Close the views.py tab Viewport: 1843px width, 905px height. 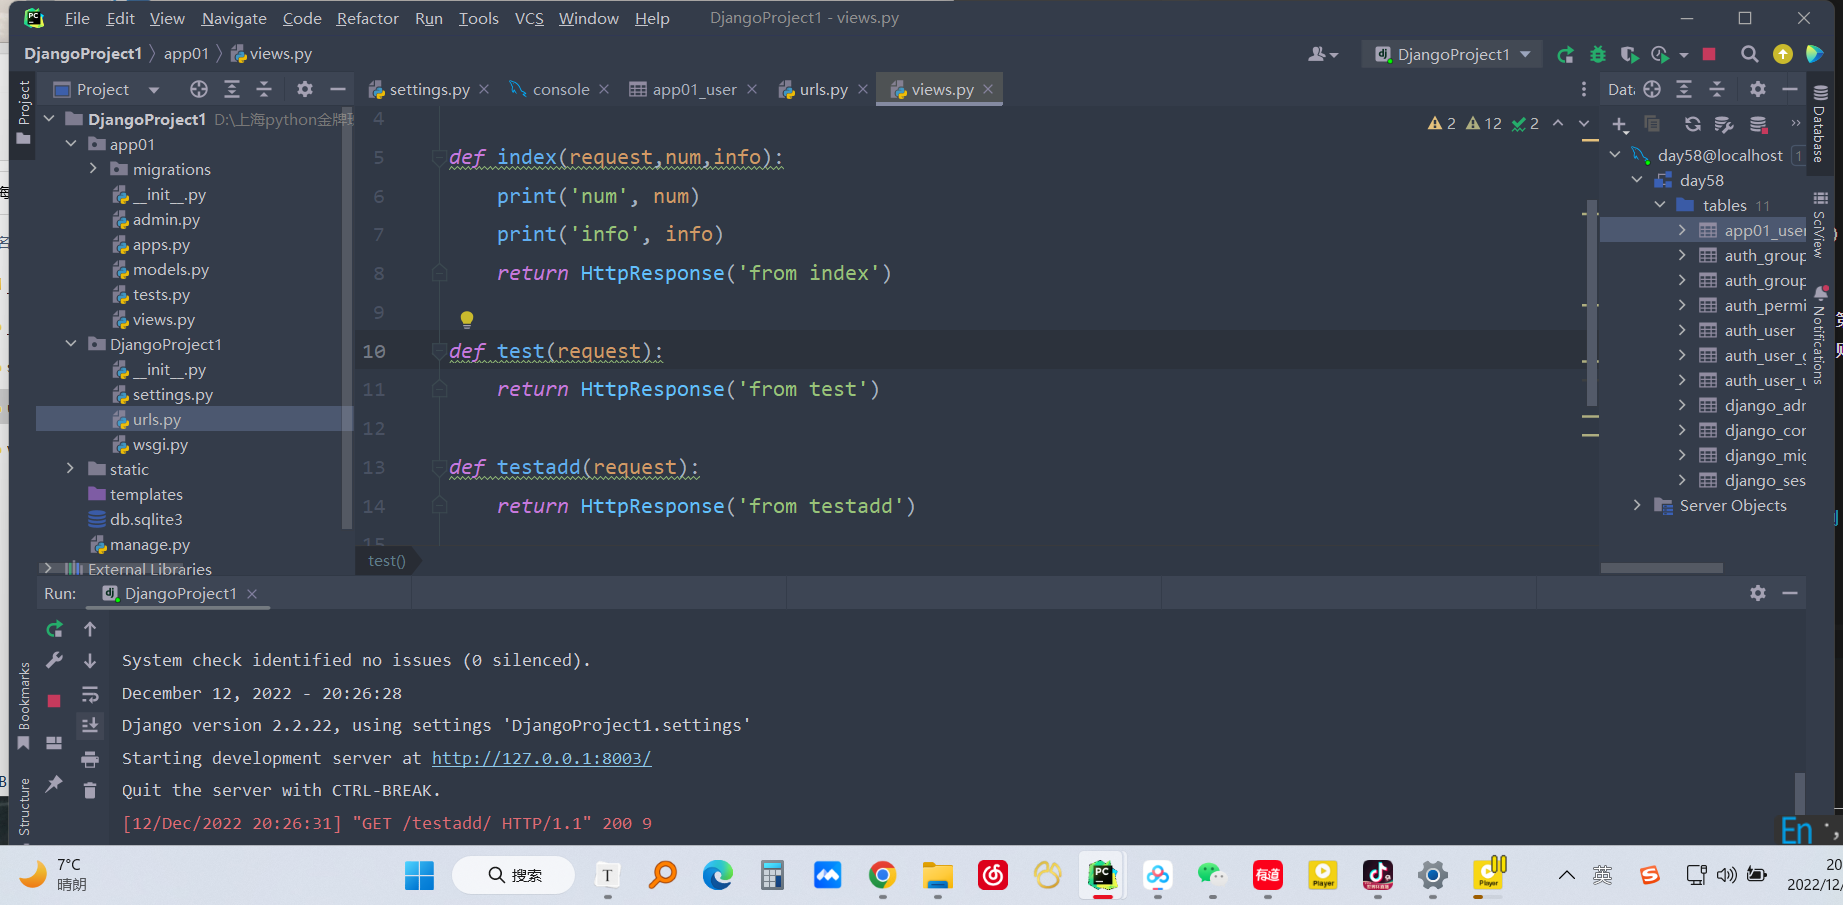point(988,89)
